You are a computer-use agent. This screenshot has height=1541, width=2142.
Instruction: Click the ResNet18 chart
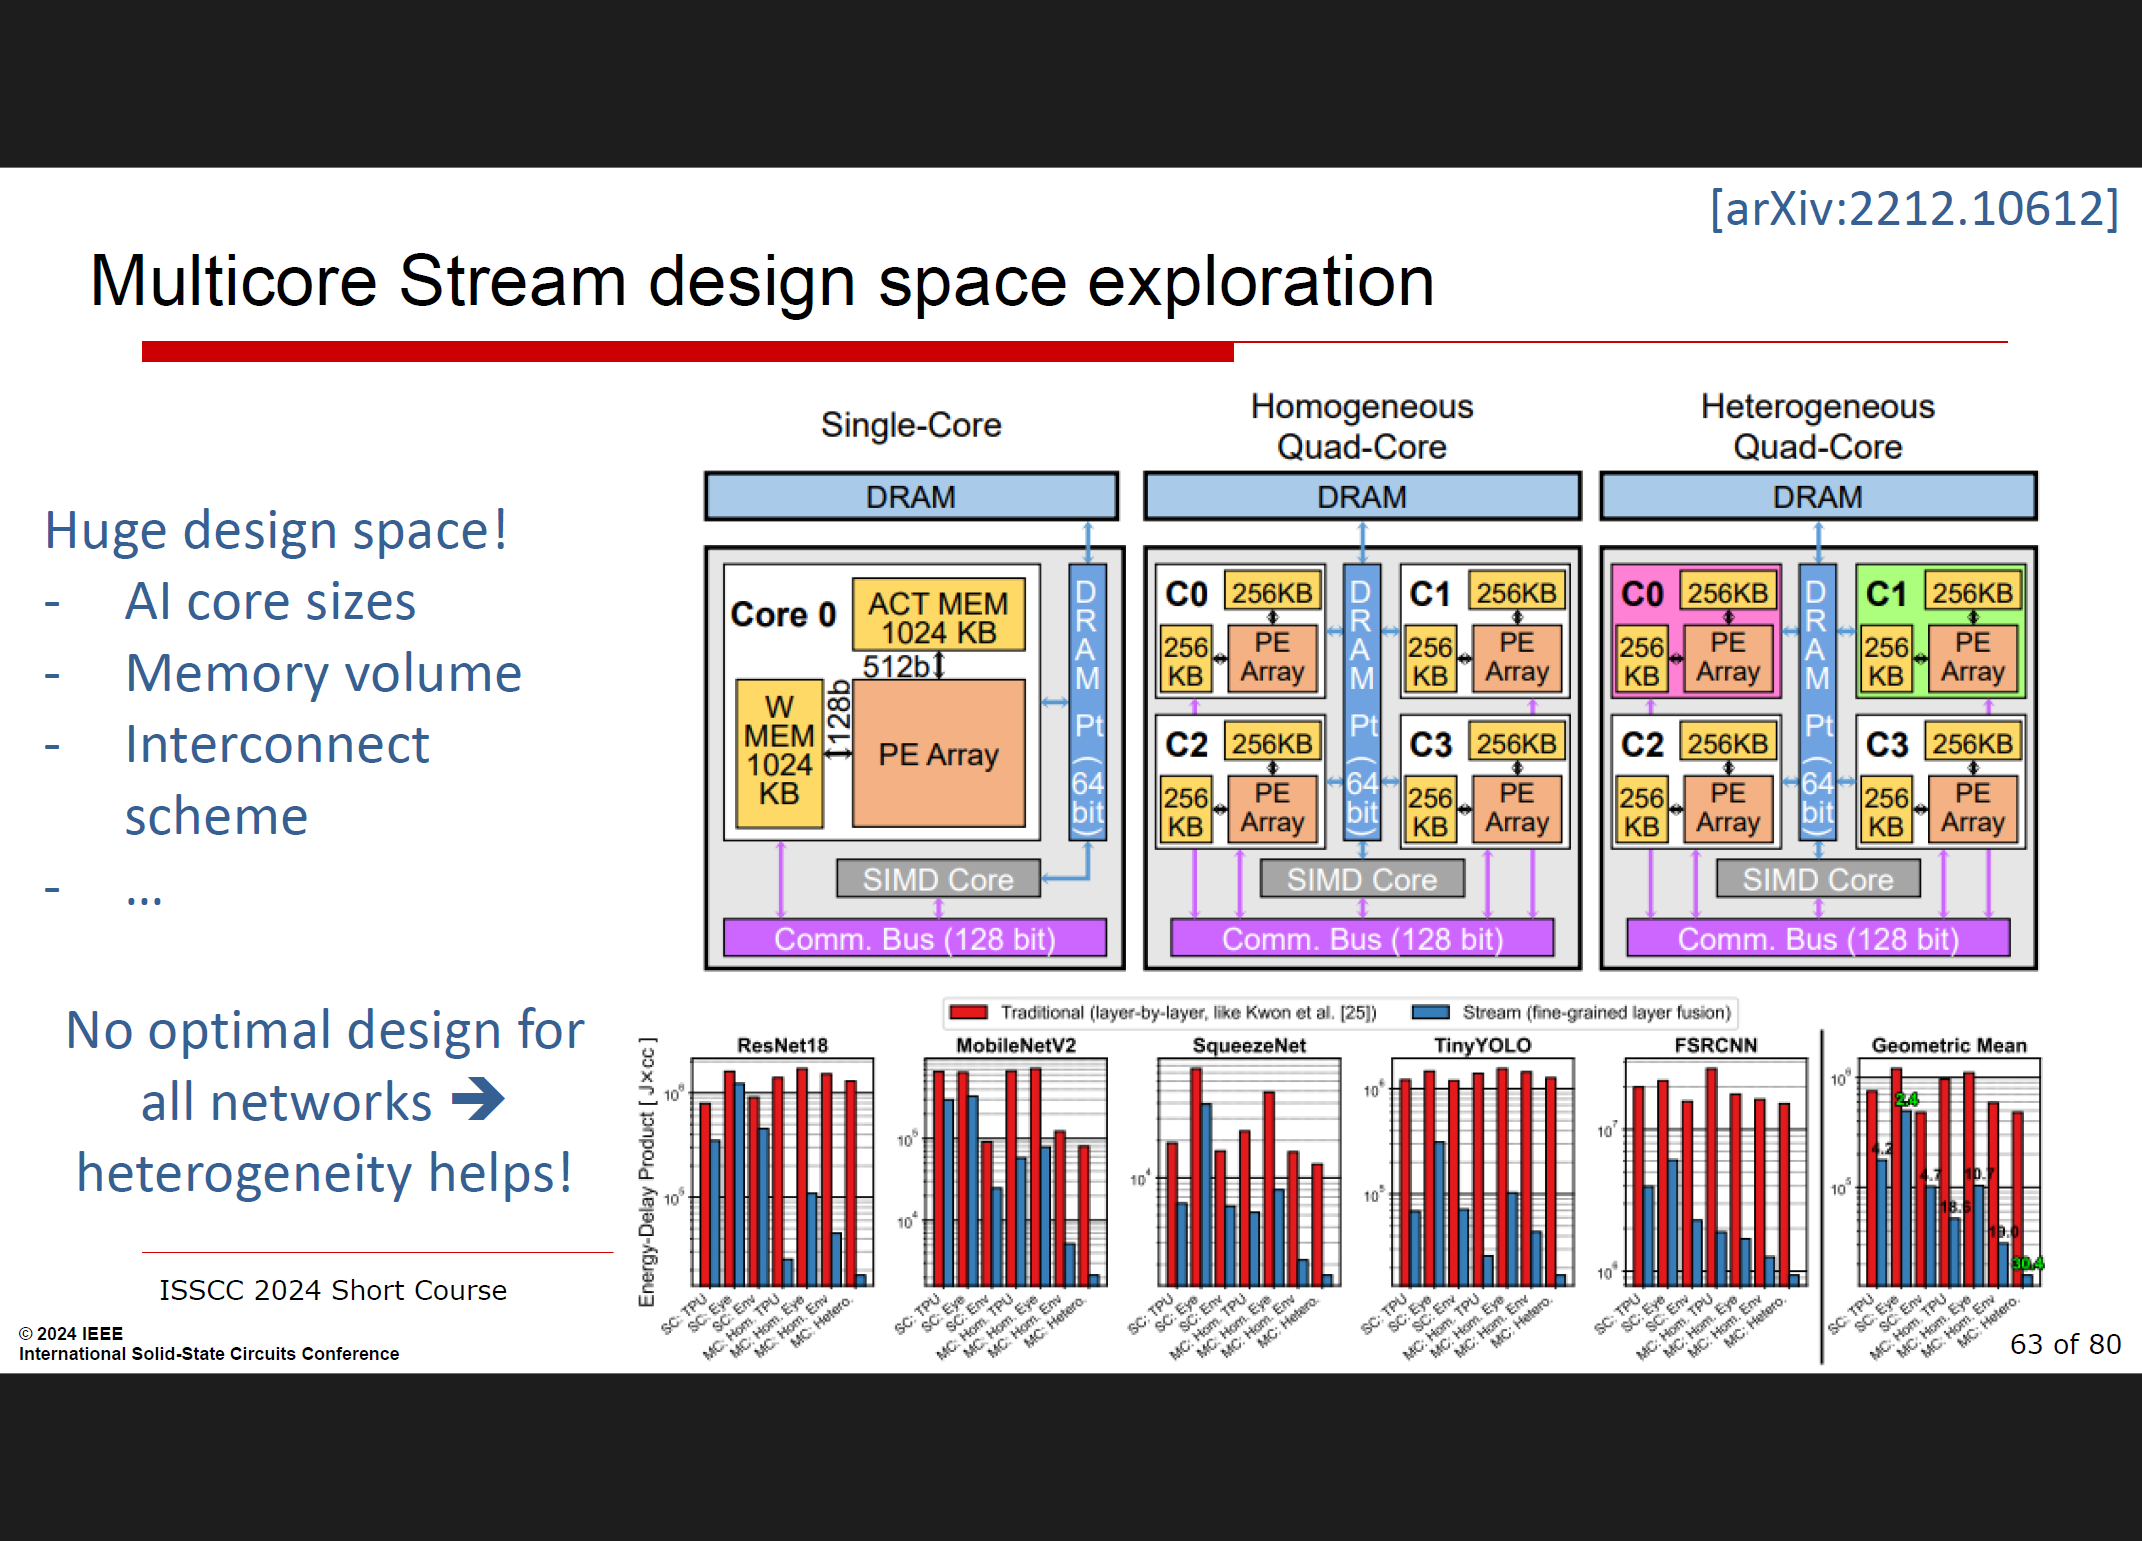click(782, 1170)
